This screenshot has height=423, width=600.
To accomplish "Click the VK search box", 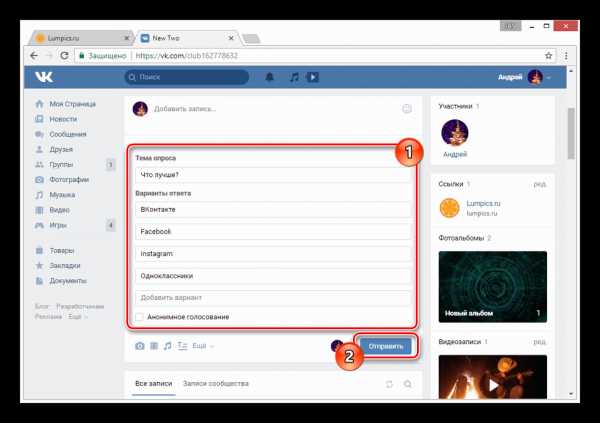I will click(187, 77).
